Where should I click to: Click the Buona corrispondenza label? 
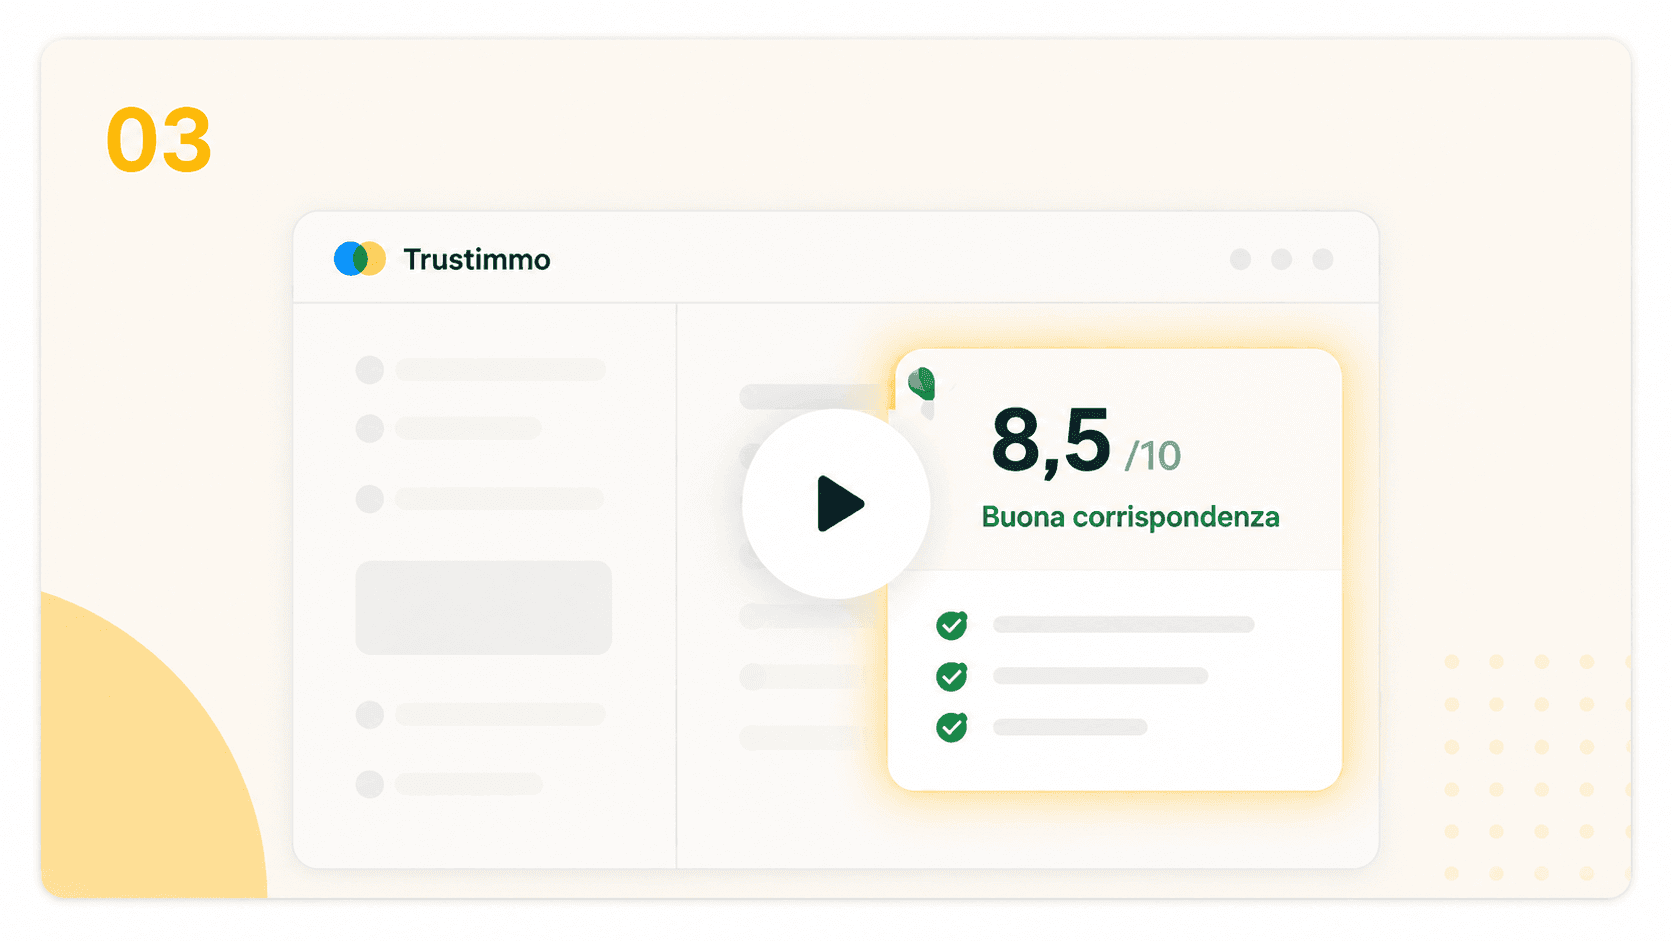1130,517
